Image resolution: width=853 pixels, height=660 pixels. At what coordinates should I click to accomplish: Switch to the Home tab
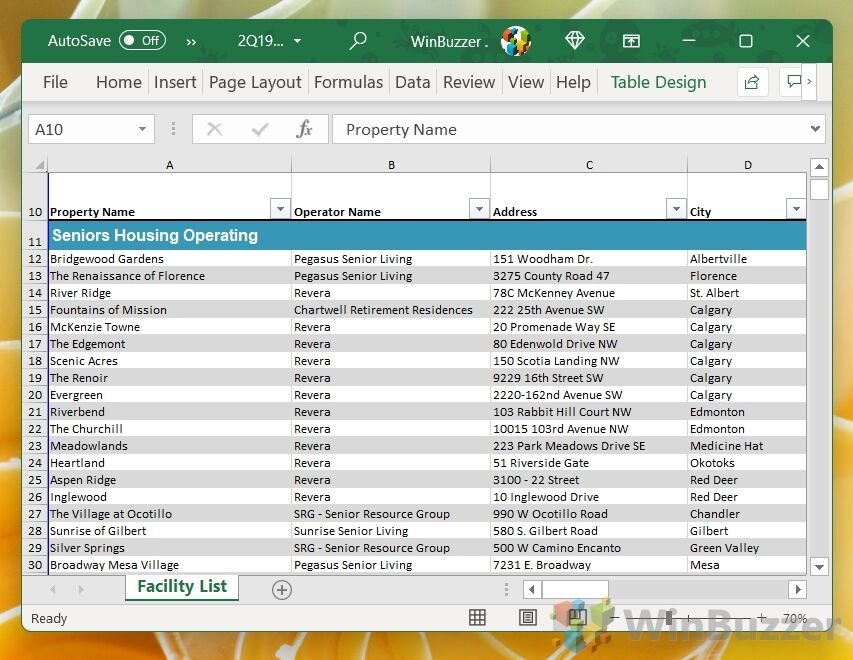[x=119, y=82]
